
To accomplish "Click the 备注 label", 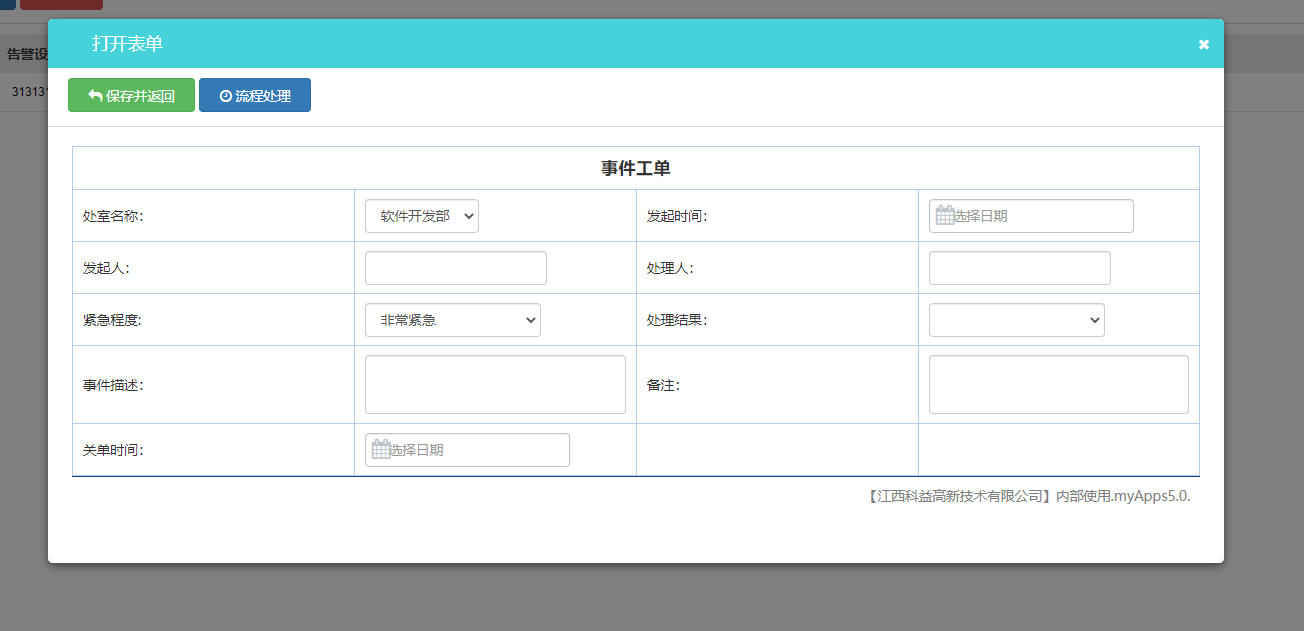I will (x=663, y=385).
